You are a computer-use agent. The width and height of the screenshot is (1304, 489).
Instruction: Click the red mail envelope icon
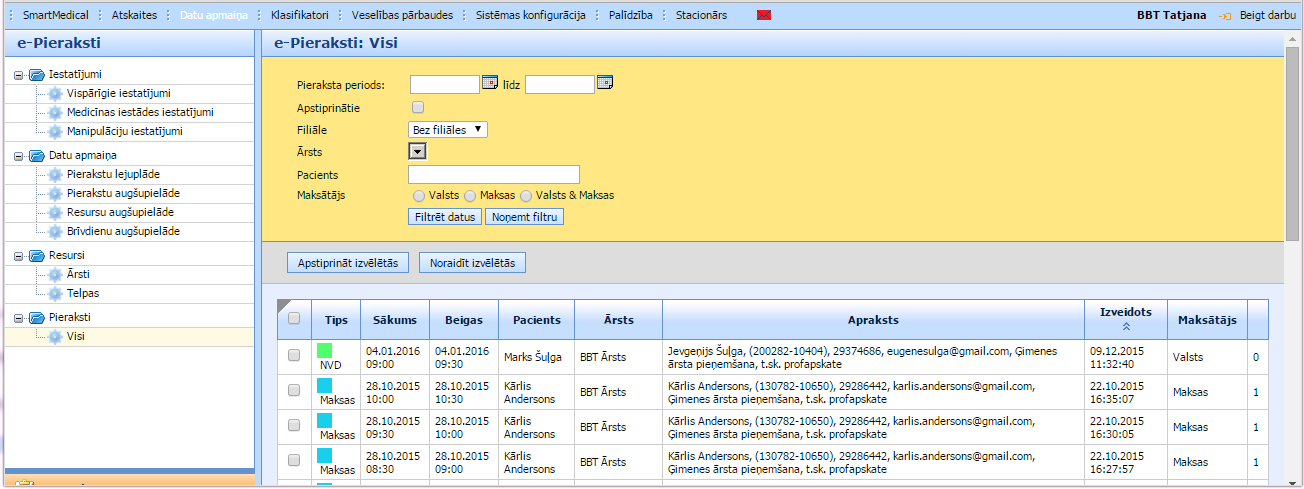point(764,16)
